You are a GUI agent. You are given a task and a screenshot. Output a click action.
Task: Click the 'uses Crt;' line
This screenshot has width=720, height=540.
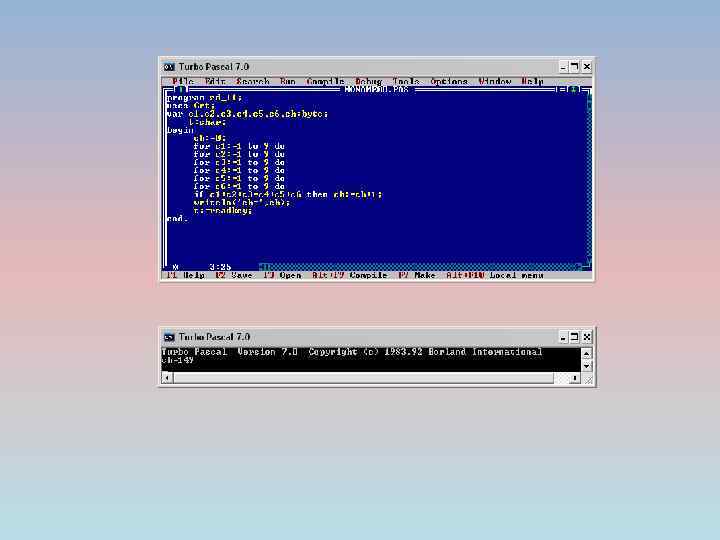[x=191, y=106]
